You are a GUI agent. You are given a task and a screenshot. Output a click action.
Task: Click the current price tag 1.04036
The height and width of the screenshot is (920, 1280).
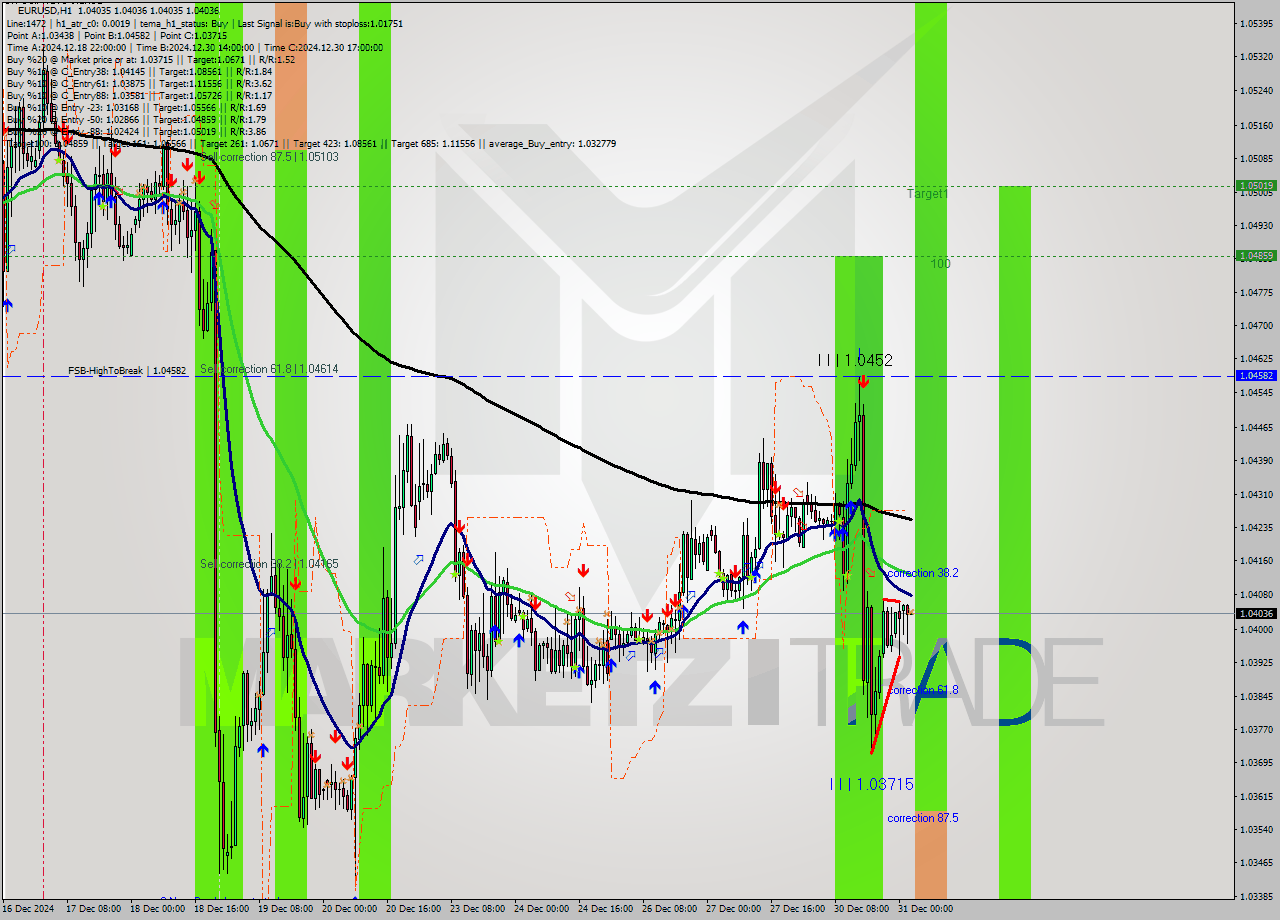(1256, 613)
